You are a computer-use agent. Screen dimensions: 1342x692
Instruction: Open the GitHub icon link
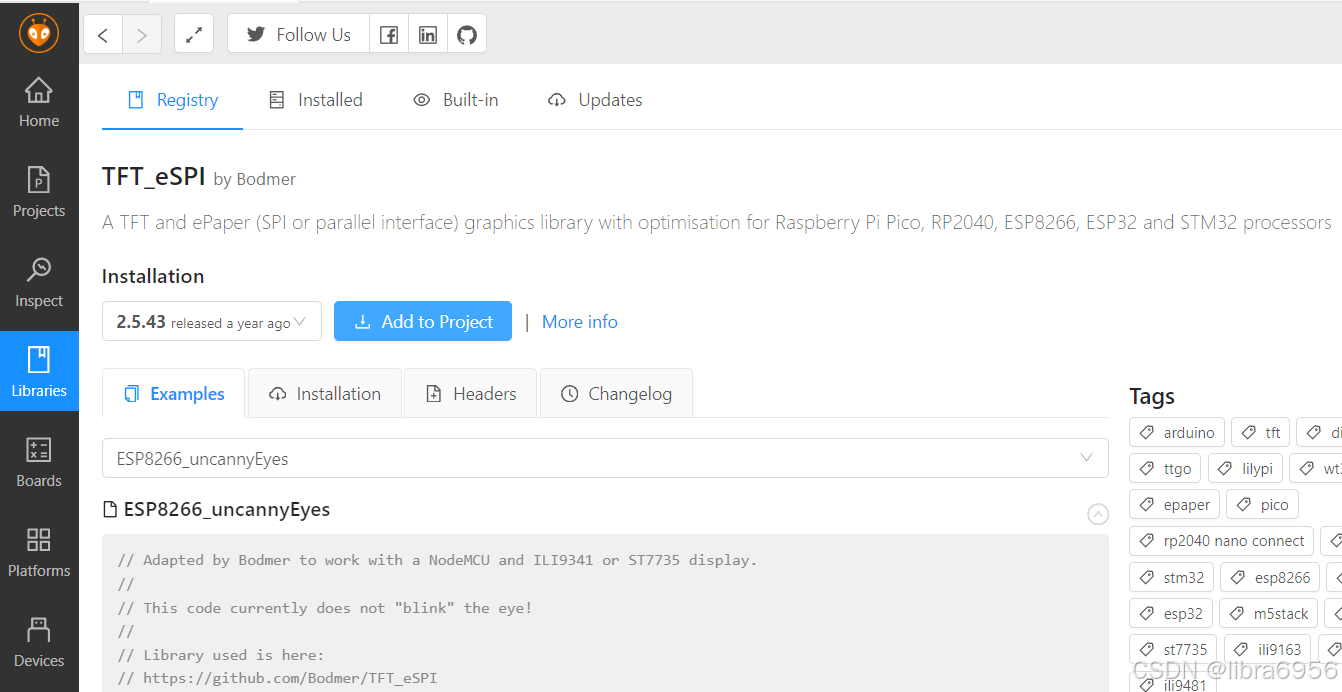pos(467,35)
